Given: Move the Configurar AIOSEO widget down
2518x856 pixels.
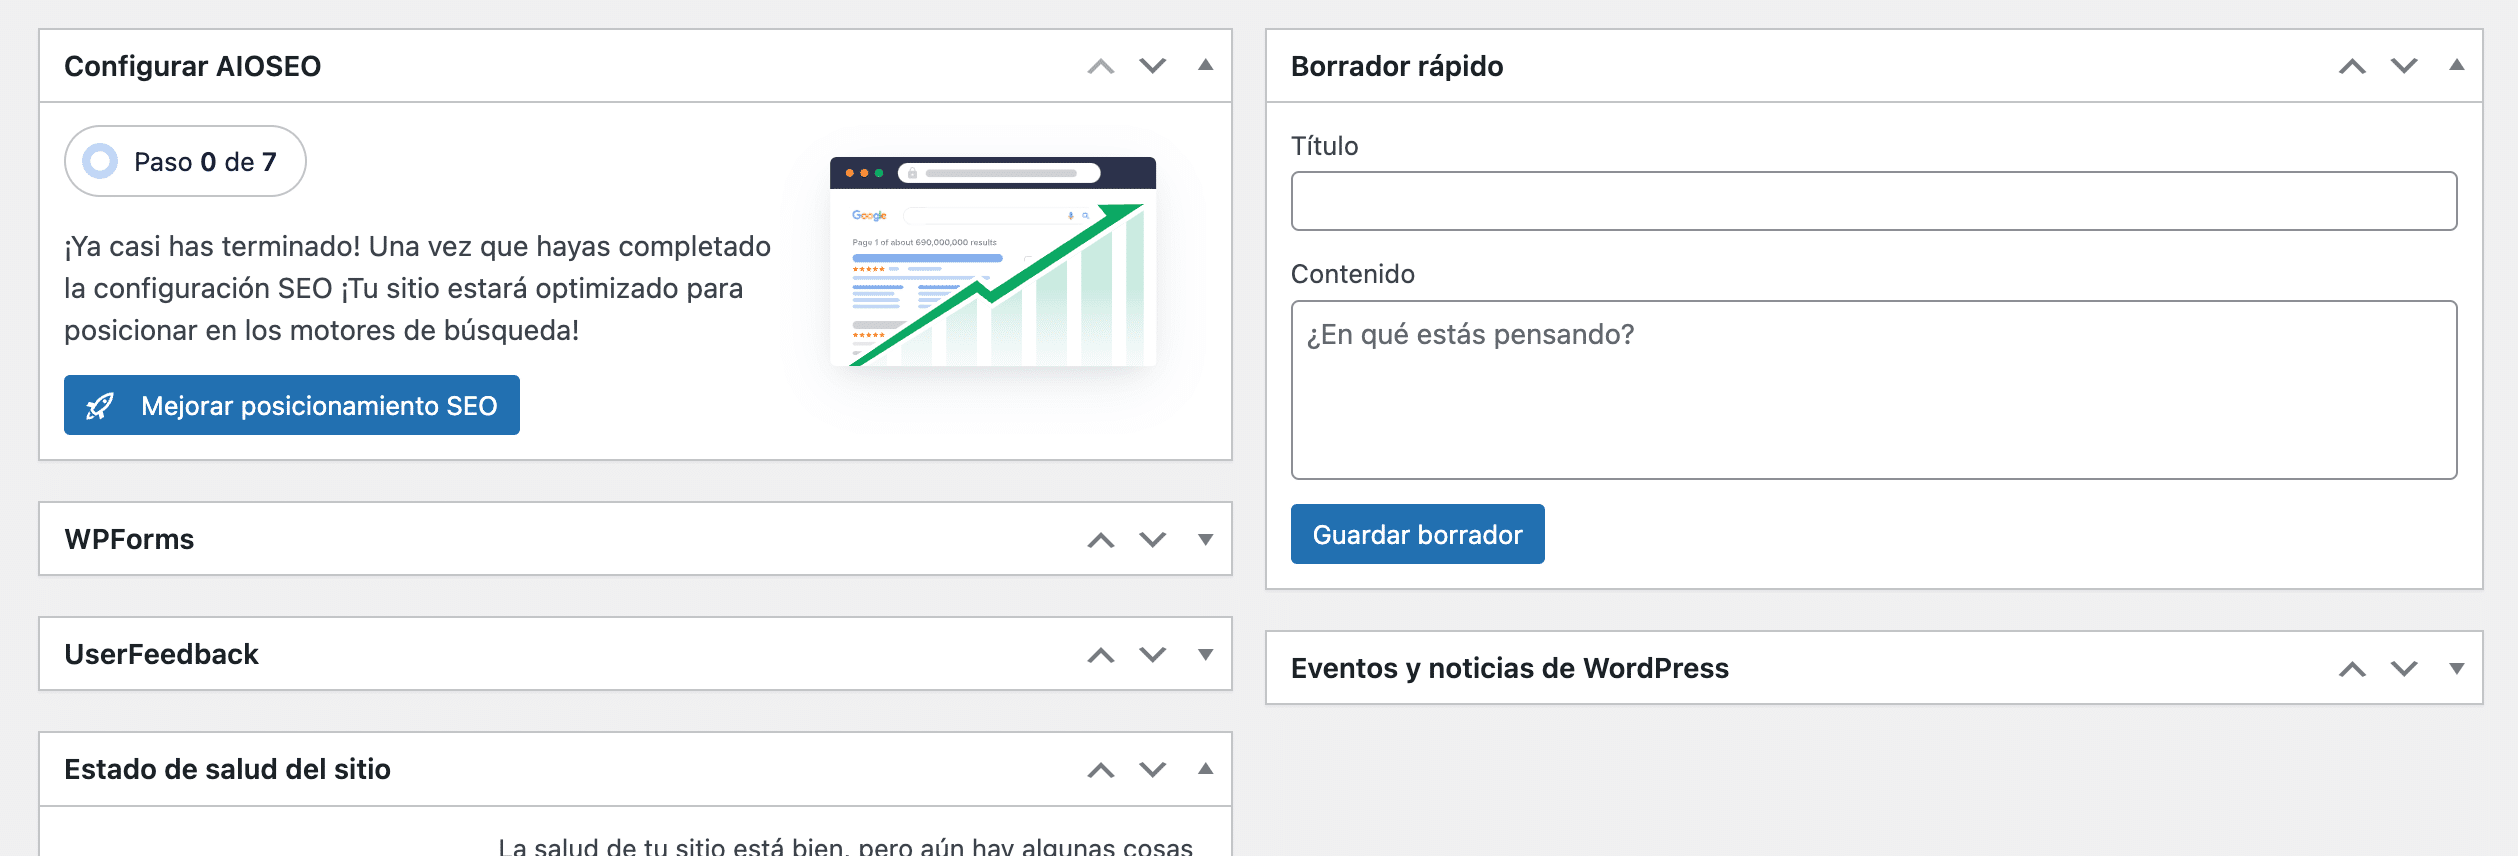Looking at the screenshot, I should (1152, 66).
